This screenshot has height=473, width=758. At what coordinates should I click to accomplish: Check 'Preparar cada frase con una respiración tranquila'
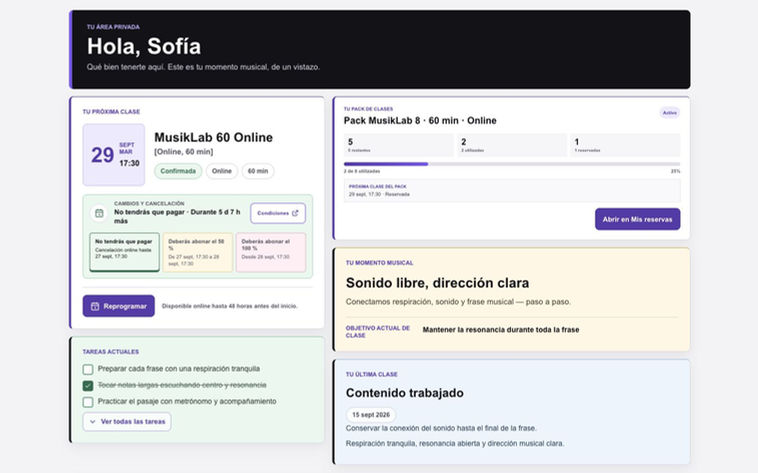[88, 370]
